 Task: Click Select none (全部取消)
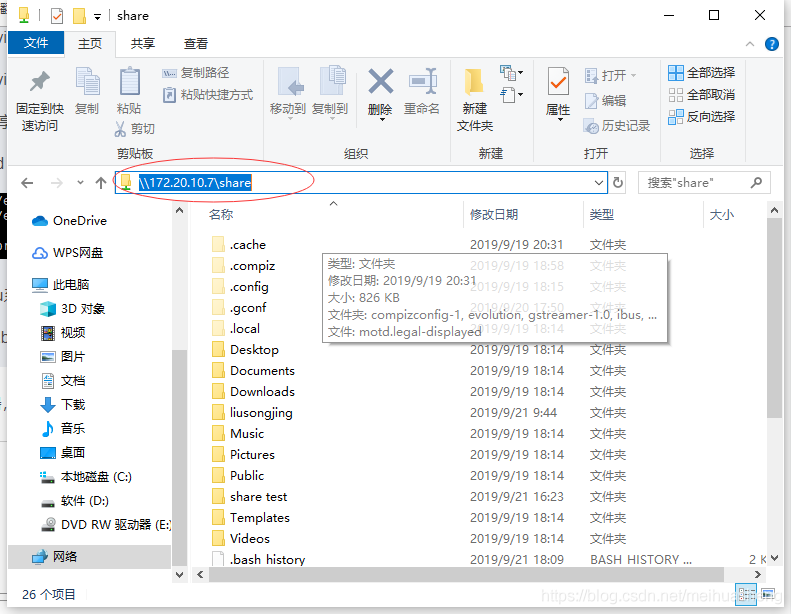[x=701, y=95]
